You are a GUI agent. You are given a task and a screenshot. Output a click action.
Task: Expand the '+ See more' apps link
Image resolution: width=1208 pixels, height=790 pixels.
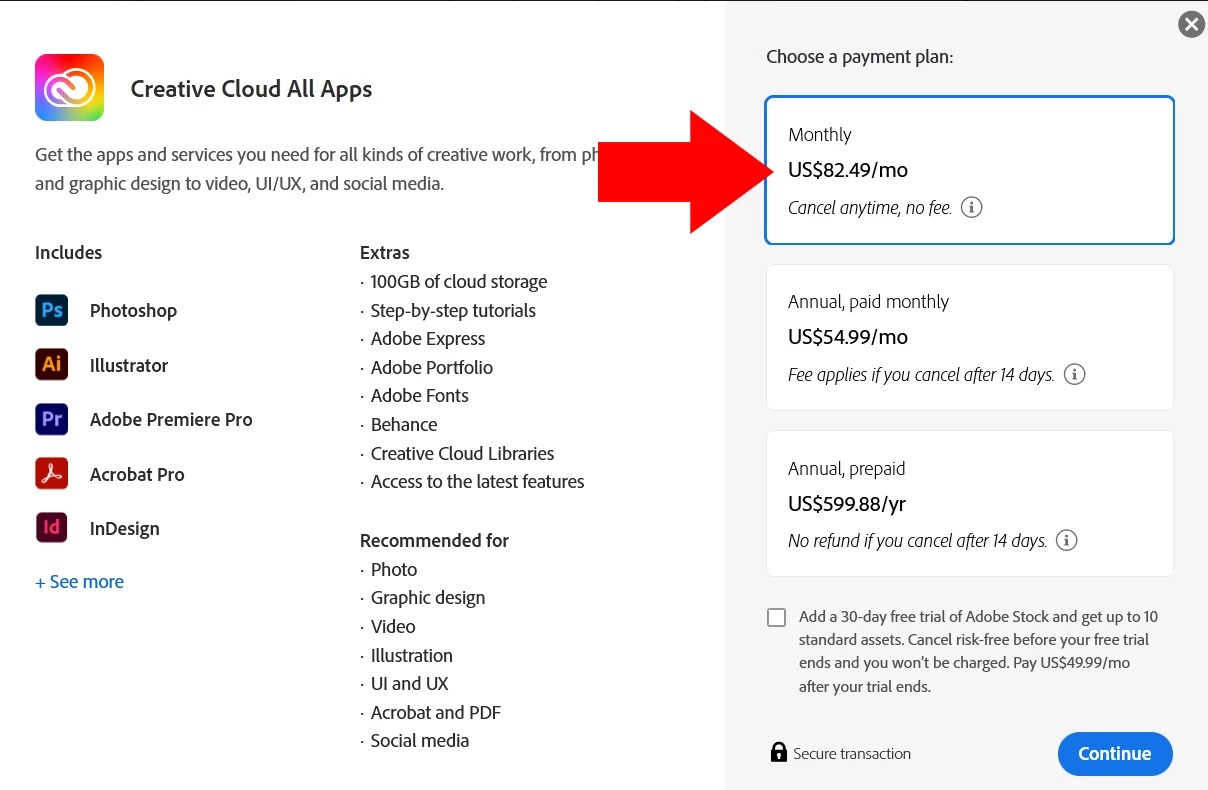tap(80, 582)
